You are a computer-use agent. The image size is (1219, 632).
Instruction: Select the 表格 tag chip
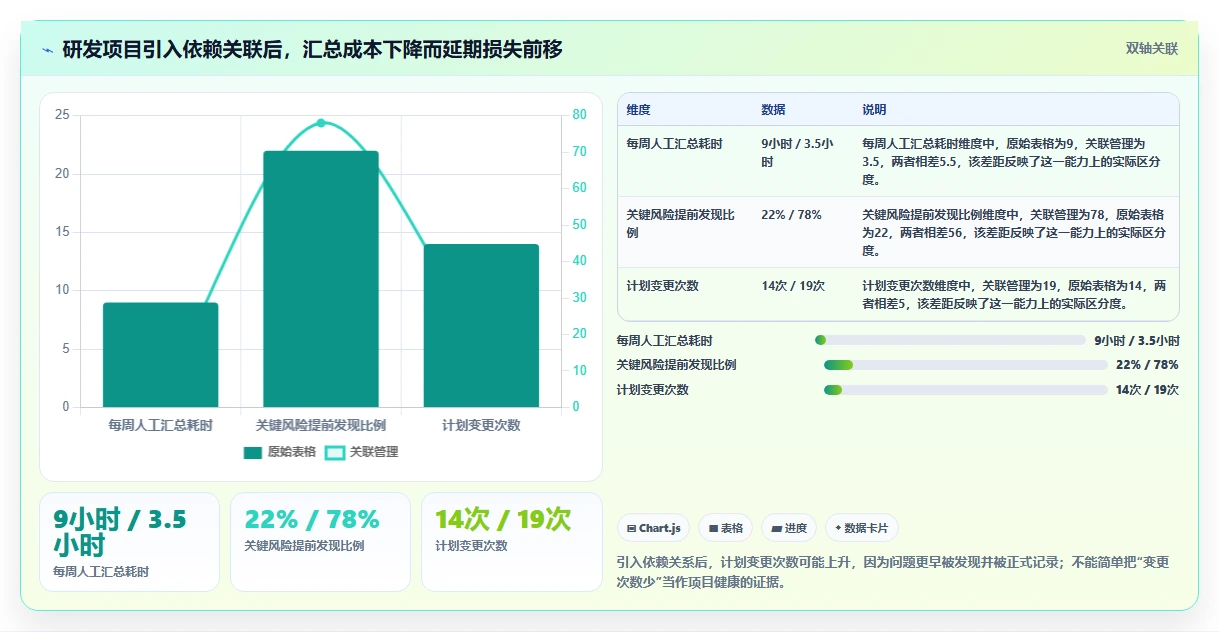(726, 528)
